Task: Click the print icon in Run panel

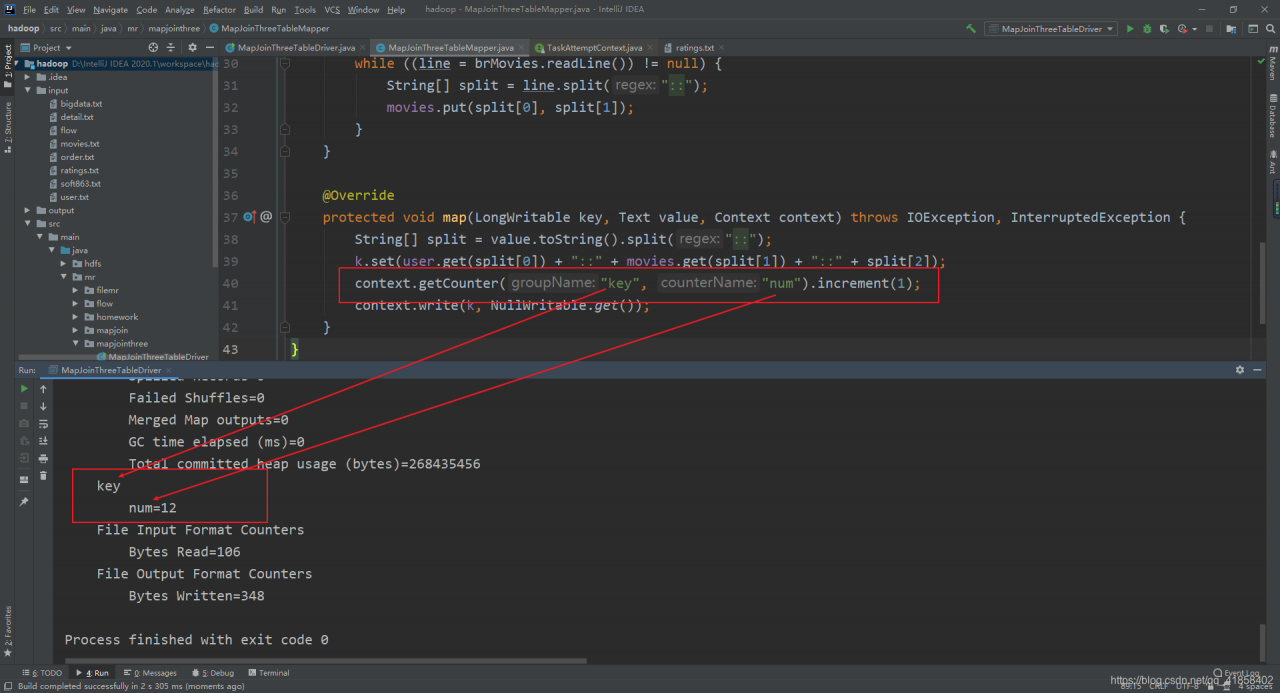Action: pyautogui.click(x=43, y=458)
